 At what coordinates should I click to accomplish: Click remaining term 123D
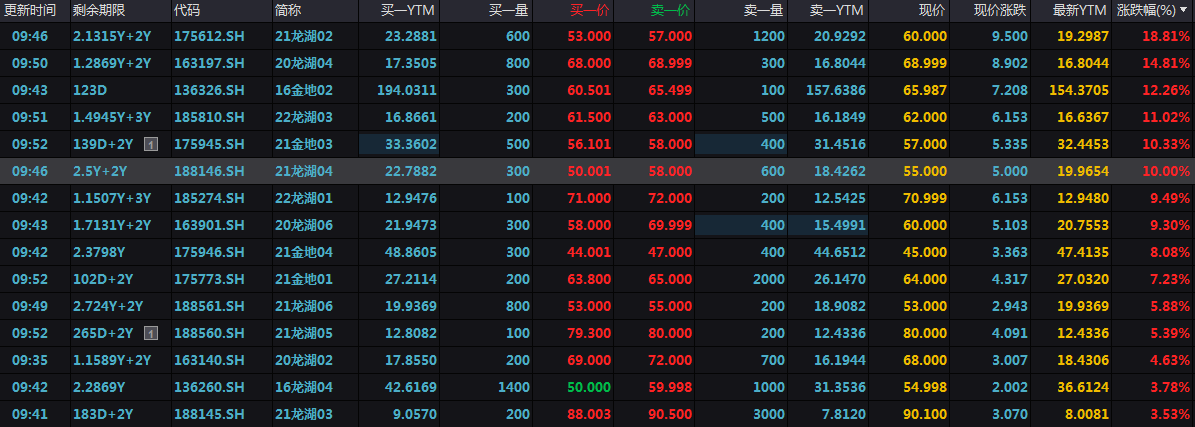point(90,90)
